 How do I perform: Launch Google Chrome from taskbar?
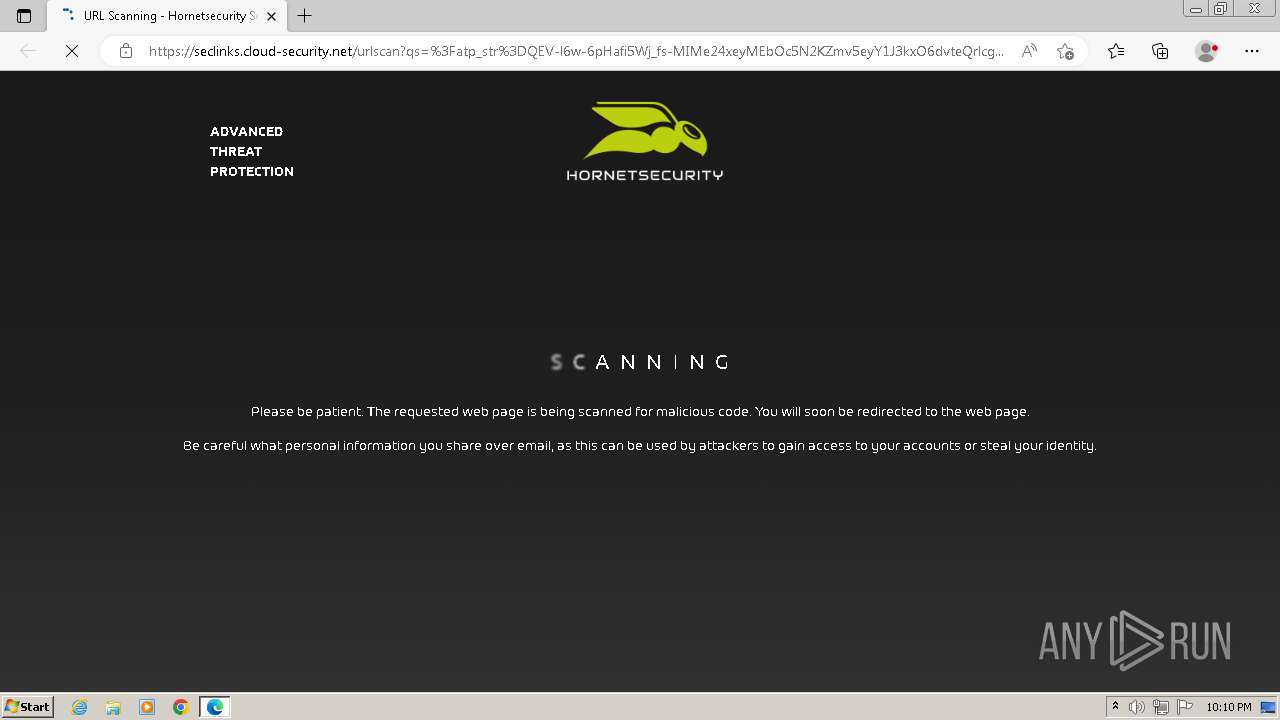click(181, 707)
